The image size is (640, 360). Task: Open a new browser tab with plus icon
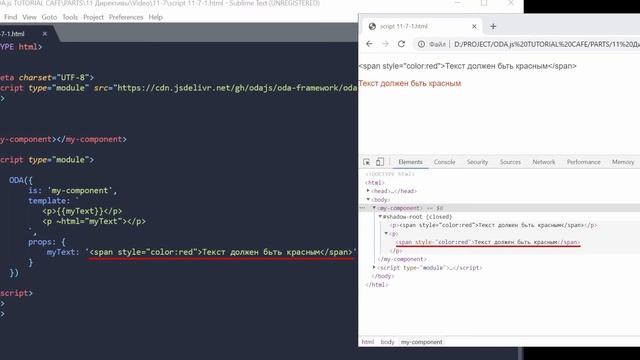(493, 26)
